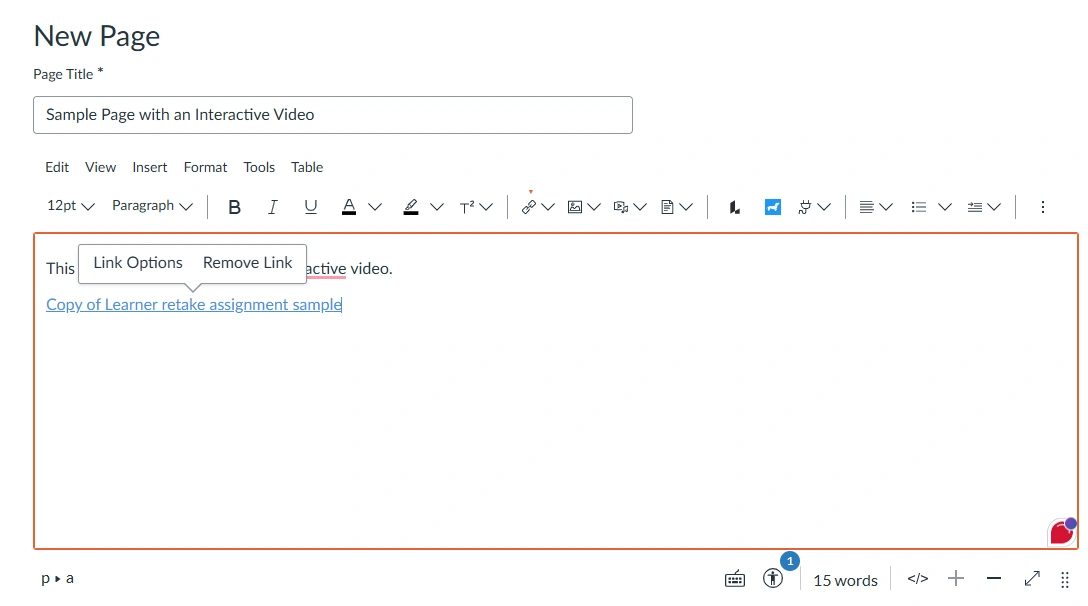Click the record/upload media icon
1088x606 pixels.
pyautogui.click(x=621, y=207)
